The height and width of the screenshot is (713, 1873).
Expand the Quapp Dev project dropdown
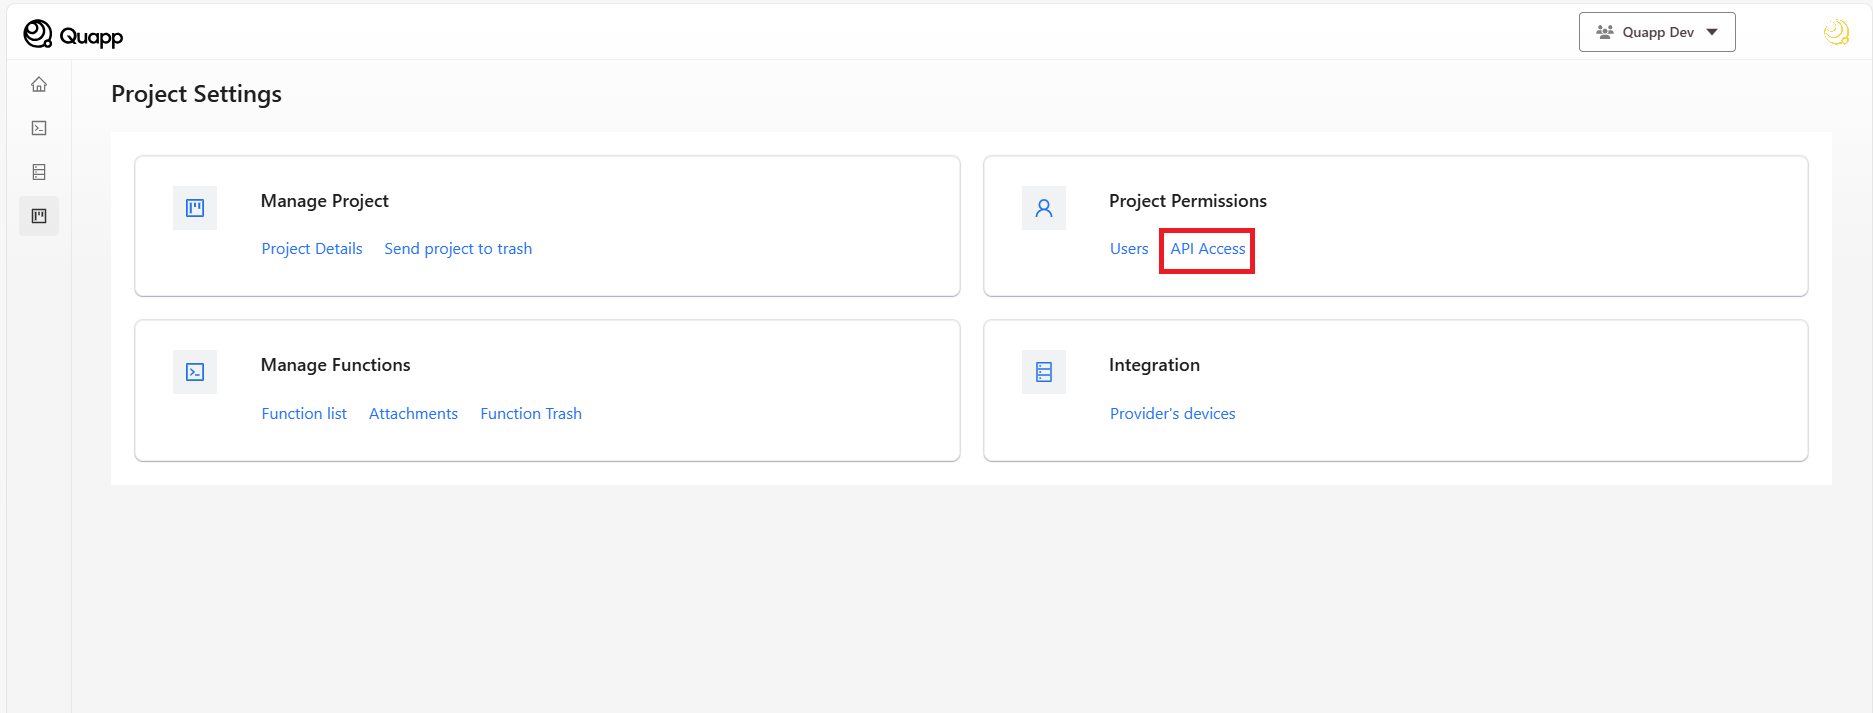1656,32
